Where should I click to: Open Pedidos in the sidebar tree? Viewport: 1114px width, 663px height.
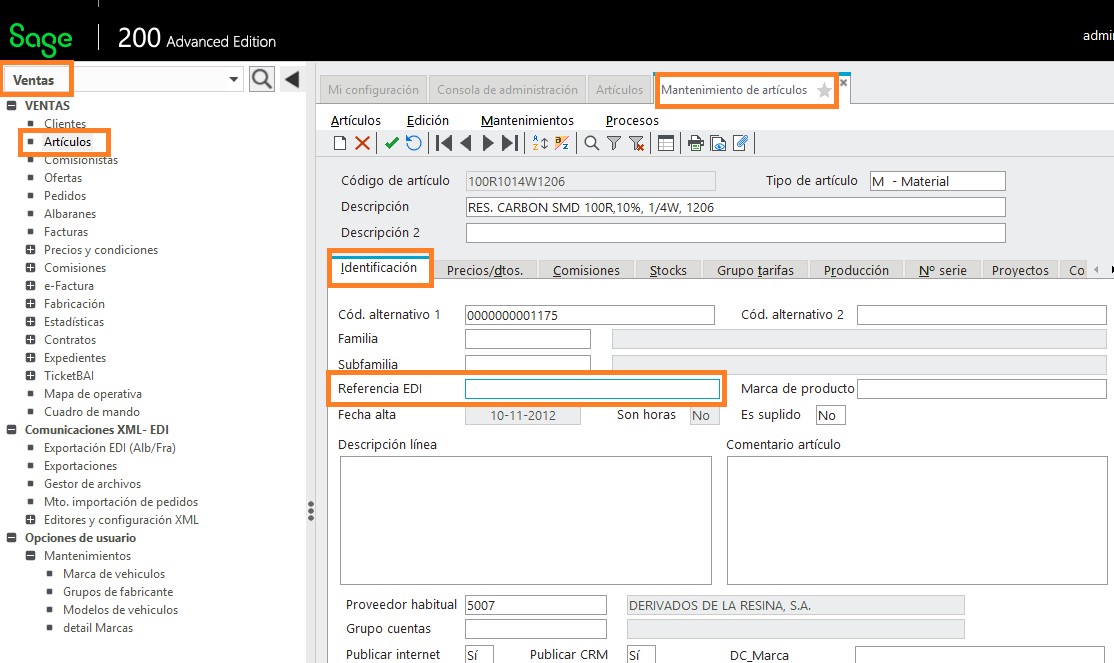coord(65,196)
